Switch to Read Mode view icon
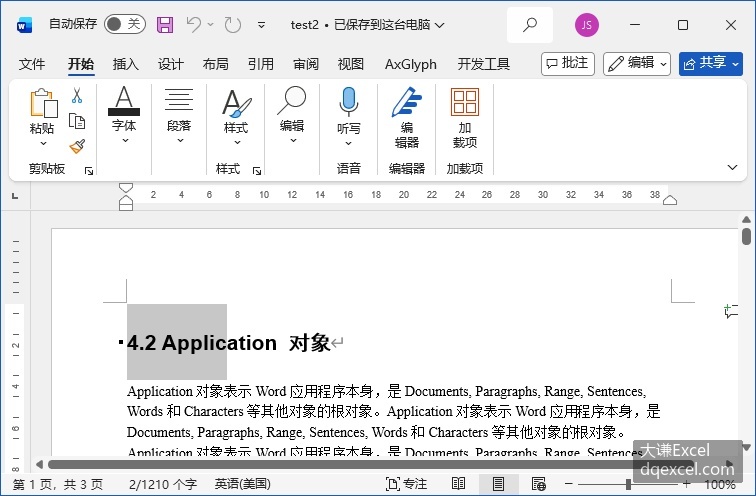The image size is (756, 496). pyautogui.click(x=458, y=483)
